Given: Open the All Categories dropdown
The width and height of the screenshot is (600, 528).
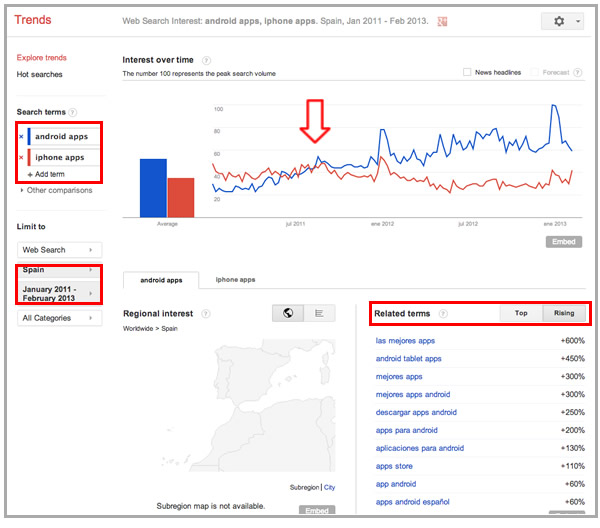Looking at the screenshot, I should tap(59, 318).
